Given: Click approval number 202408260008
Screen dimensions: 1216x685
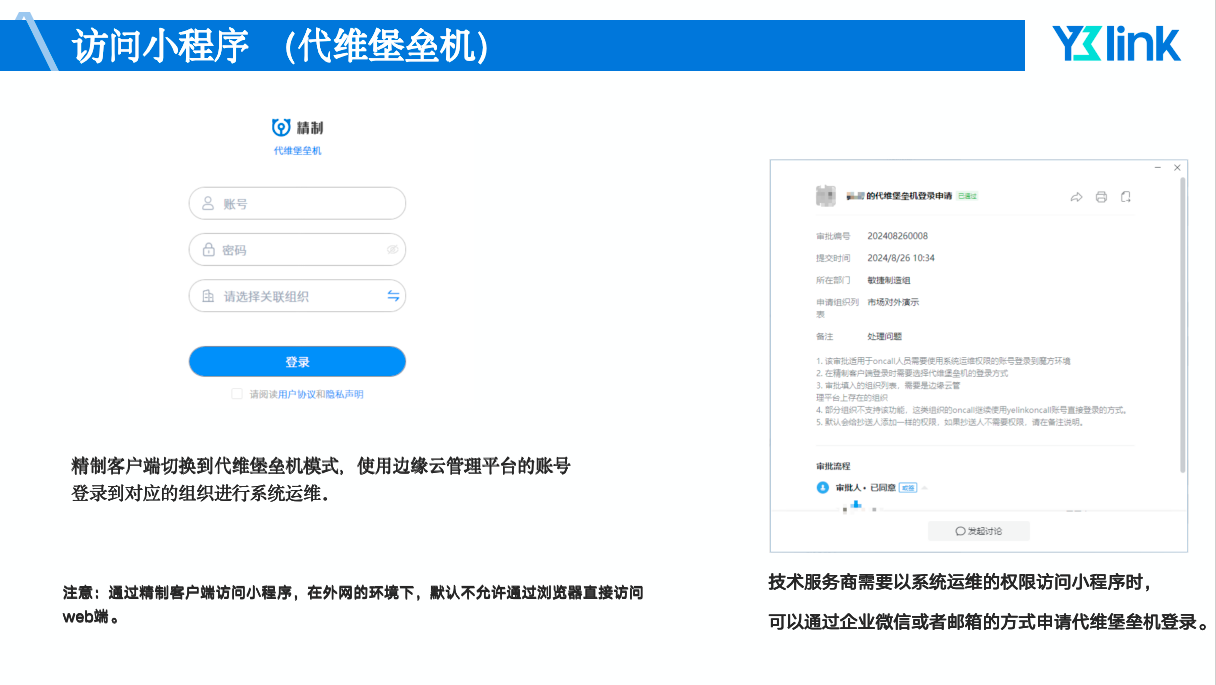Looking at the screenshot, I should (x=898, y=236).
